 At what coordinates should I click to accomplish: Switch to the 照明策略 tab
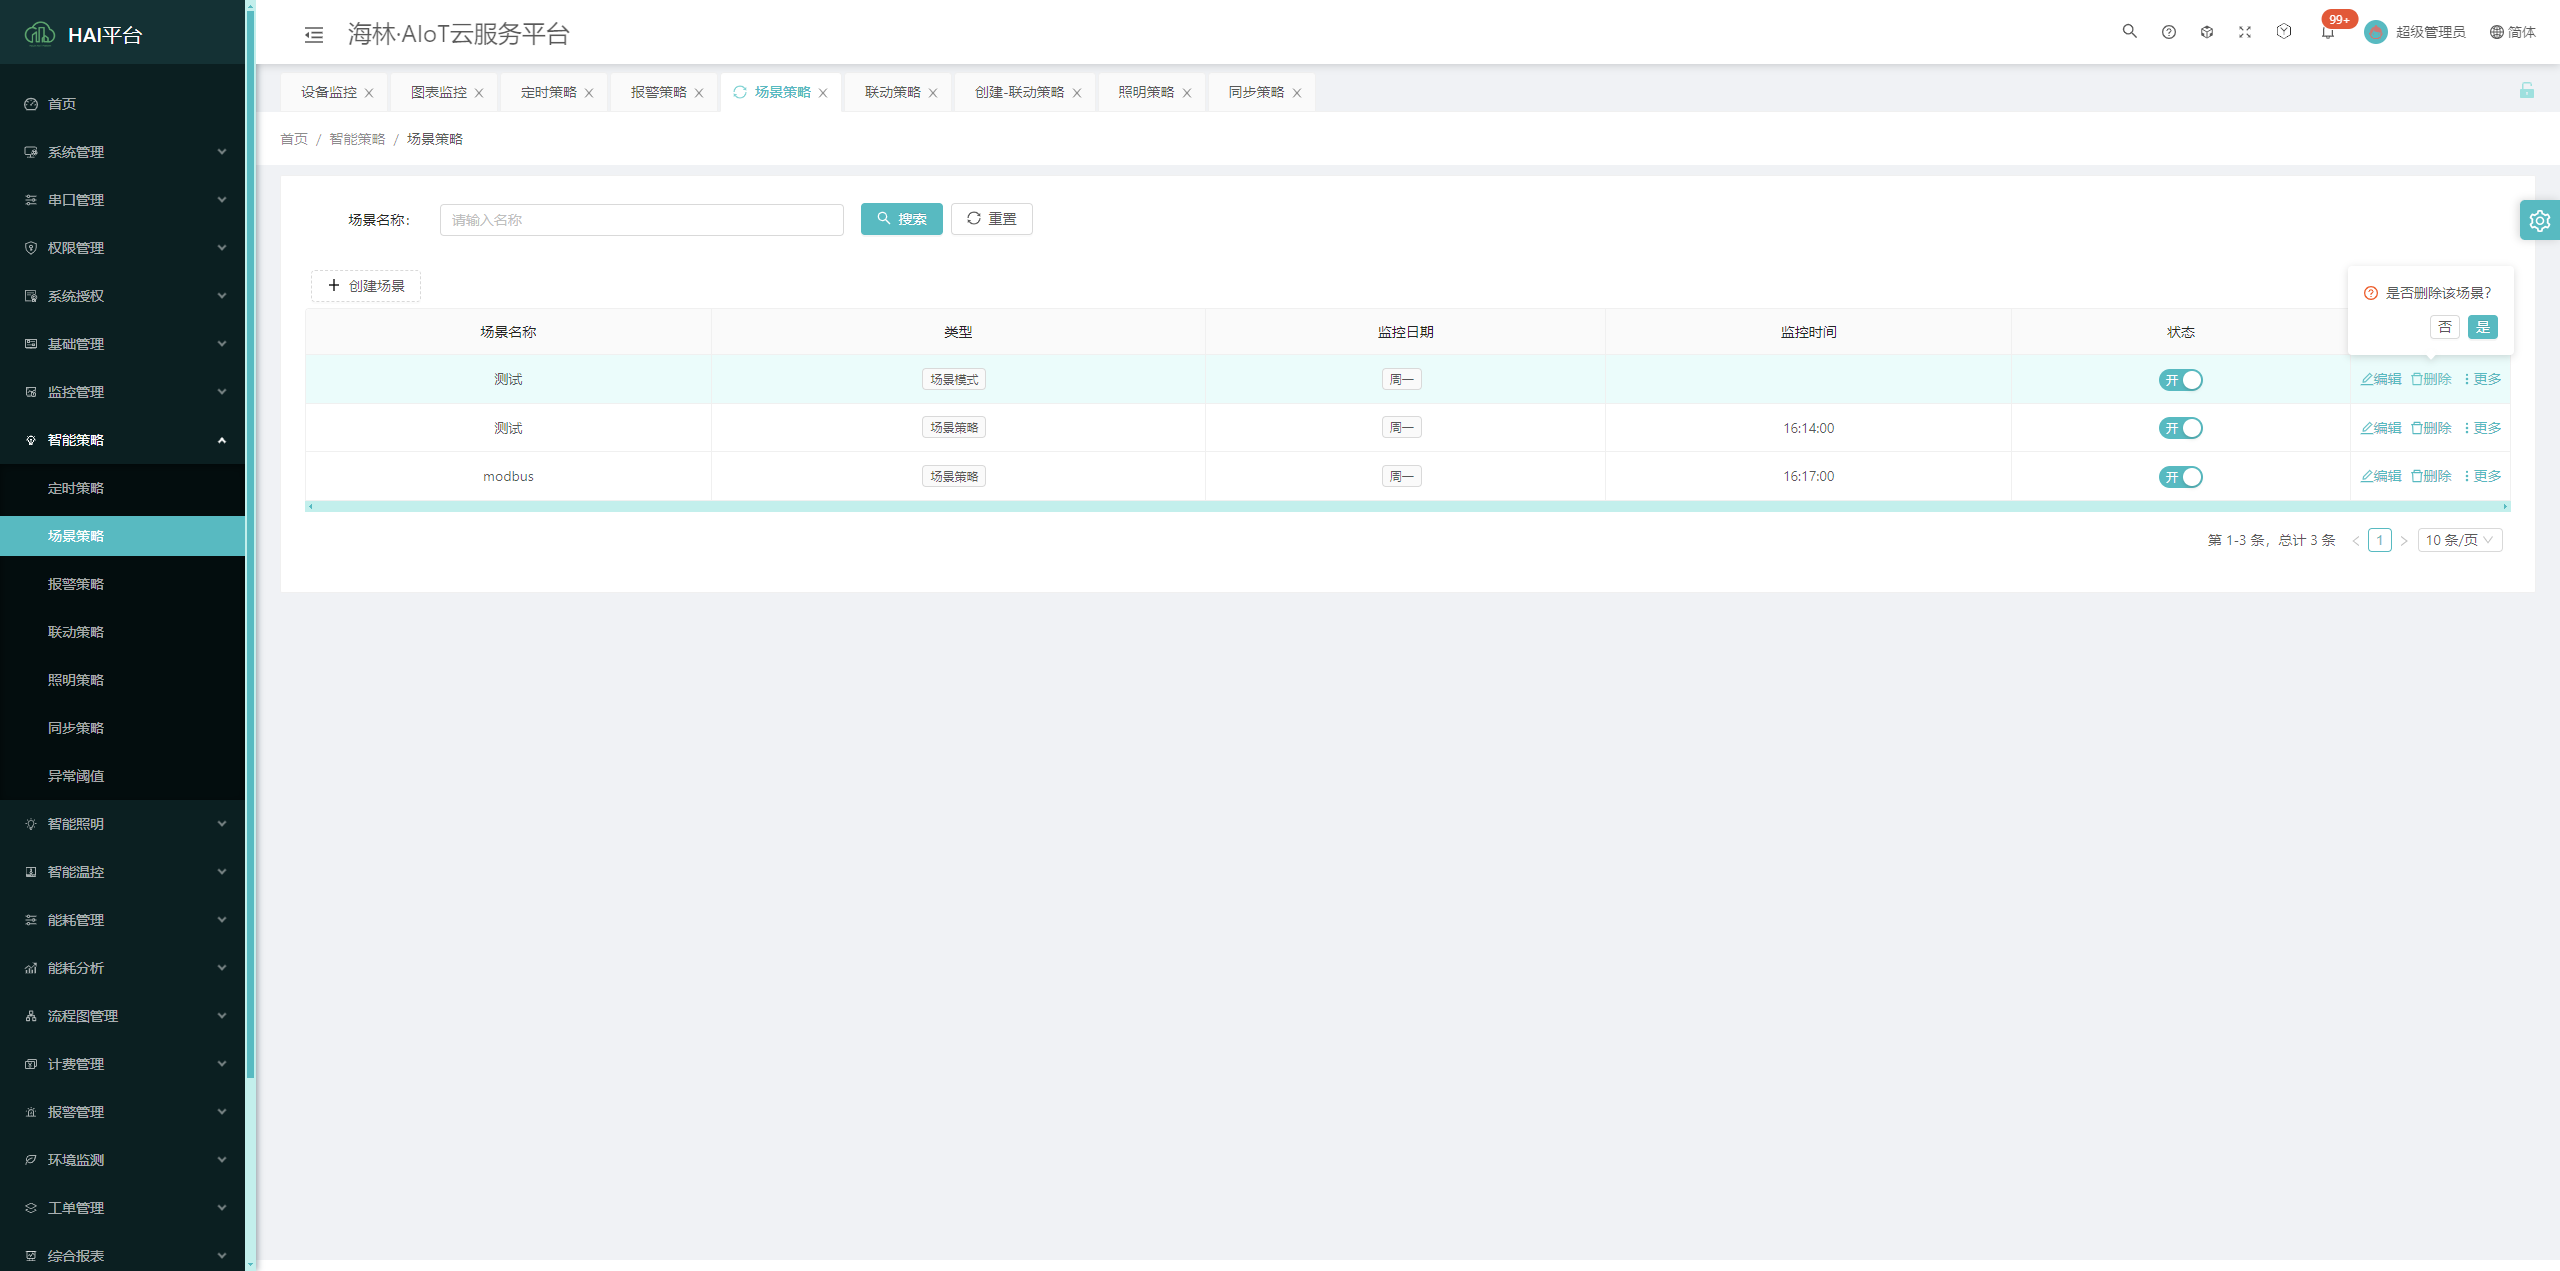[1146, 92]
